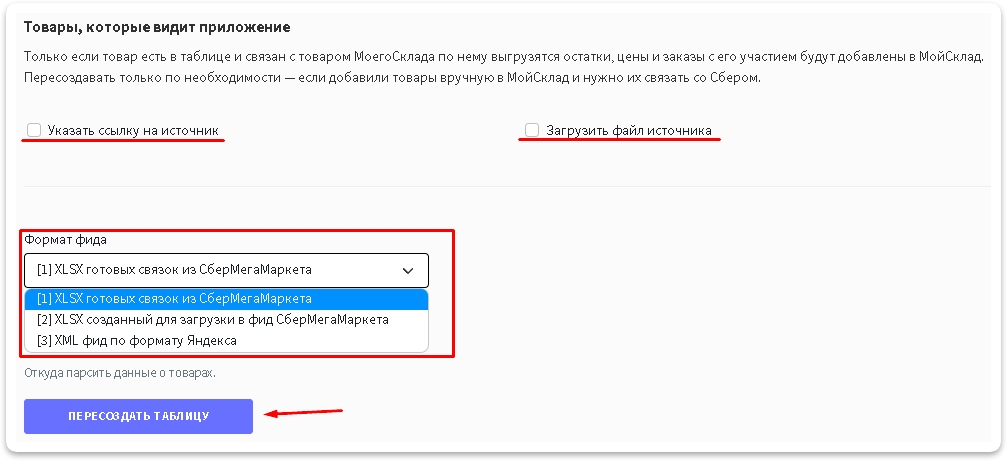
Task: Click the "Формат фида" field label
Action: point(66,240)
